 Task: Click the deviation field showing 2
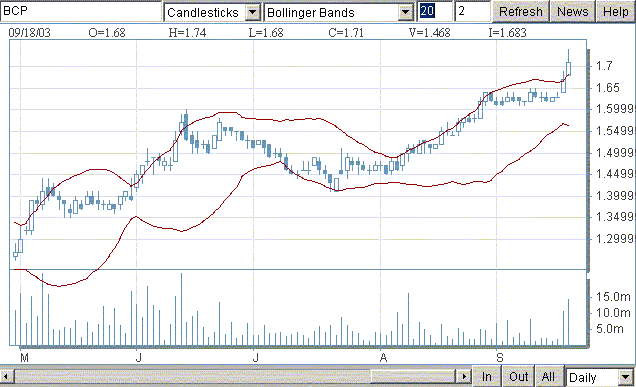coord(473,11)
